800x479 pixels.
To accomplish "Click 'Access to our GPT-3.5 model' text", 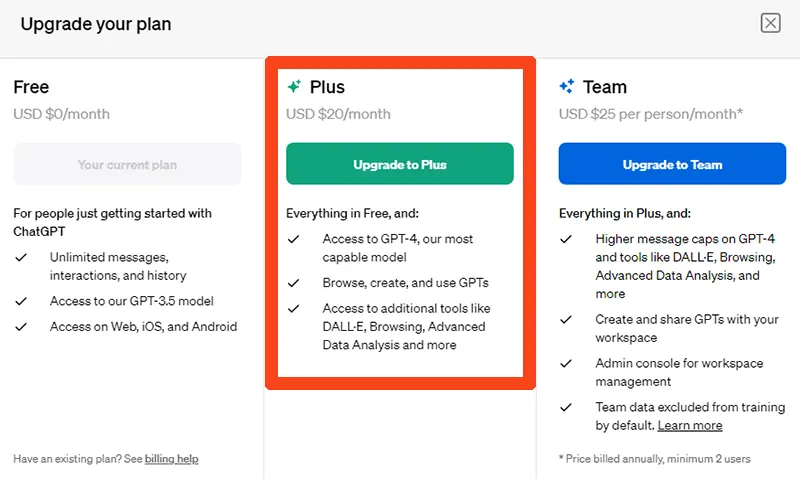I will pyautogui.click(x=132, y=301).
